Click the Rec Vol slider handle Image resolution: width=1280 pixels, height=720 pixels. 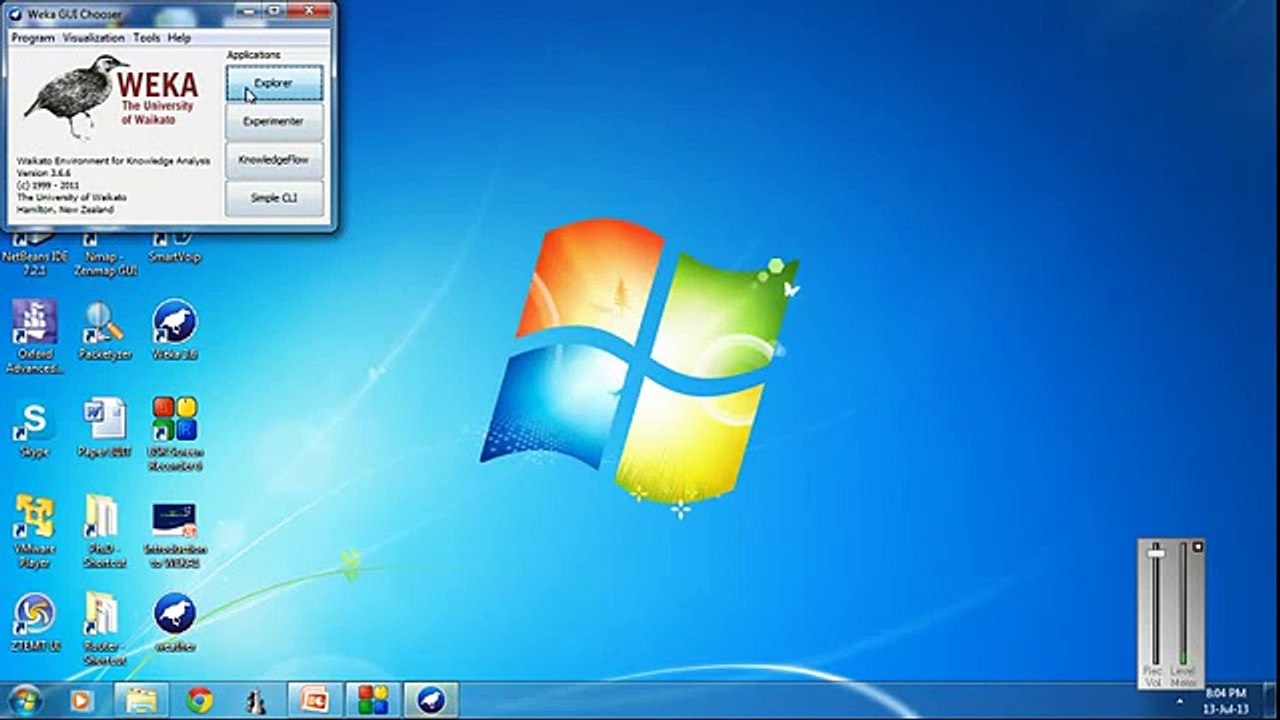pyautogui.click(x=1155, y=553)
